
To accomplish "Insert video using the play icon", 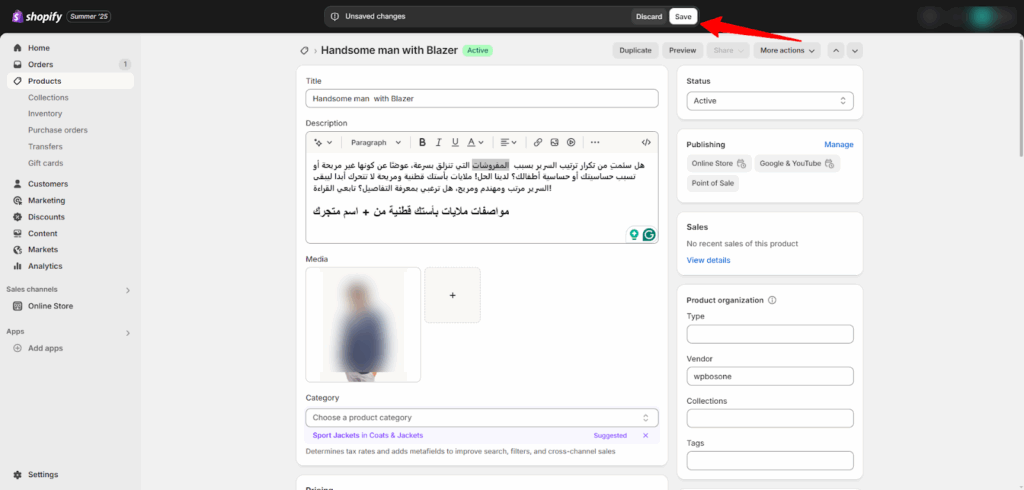I will point(571,143).
